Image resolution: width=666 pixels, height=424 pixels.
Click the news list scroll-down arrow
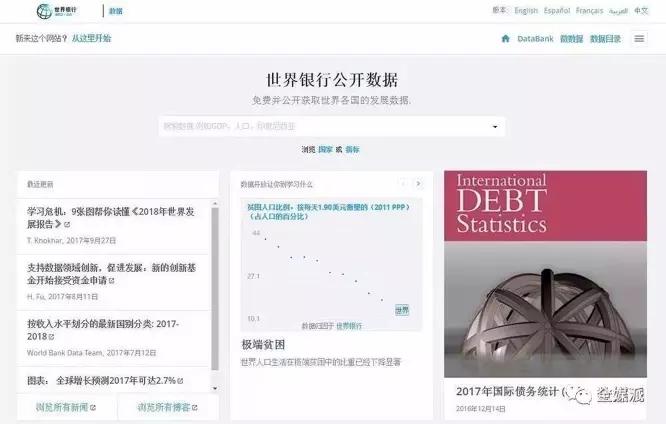click(215, 388)
